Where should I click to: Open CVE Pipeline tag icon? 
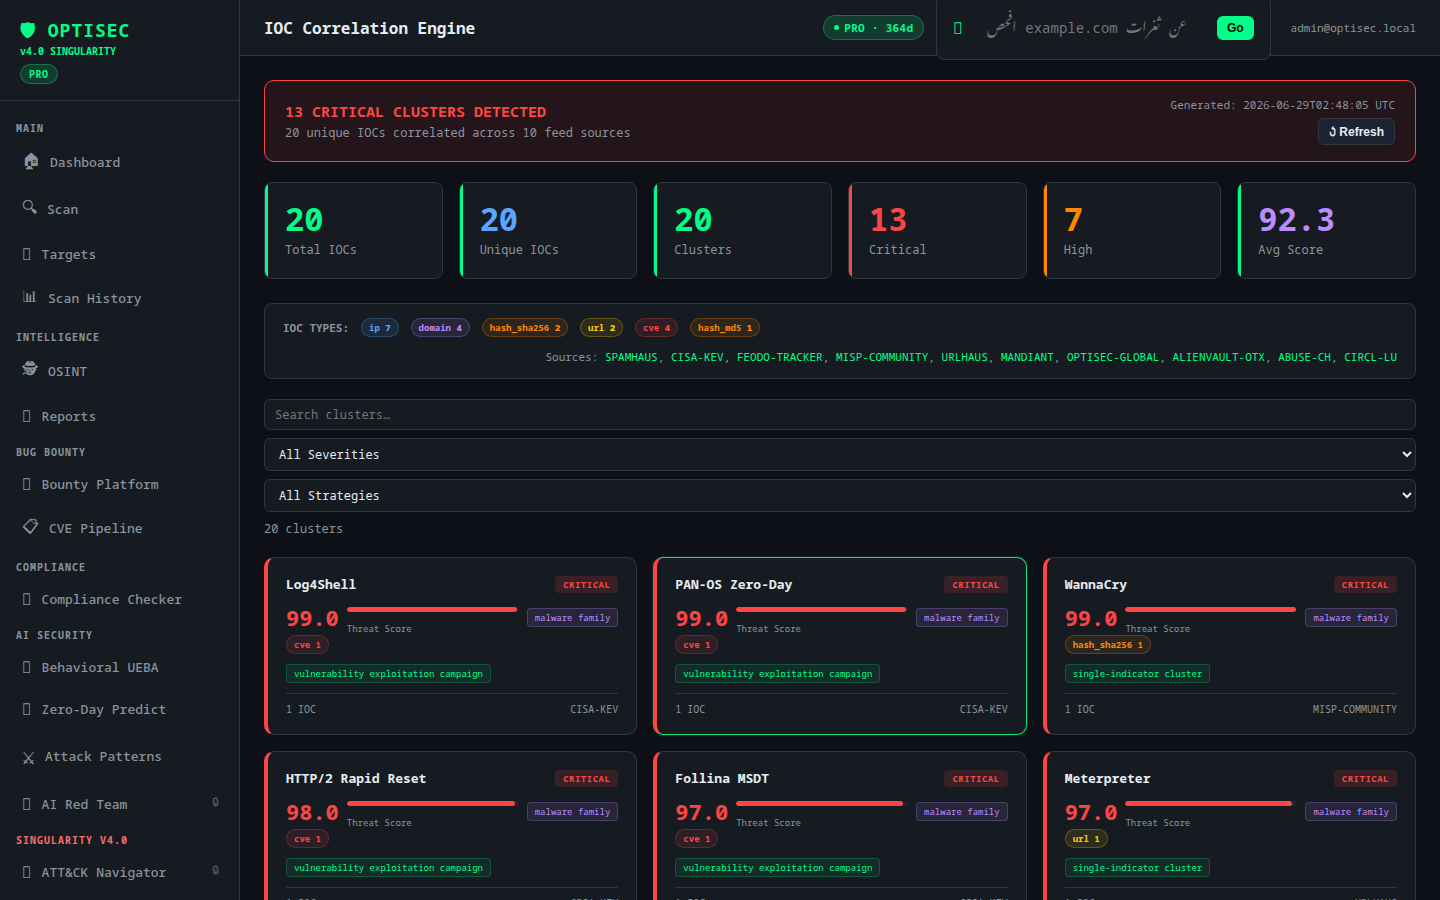31,526
